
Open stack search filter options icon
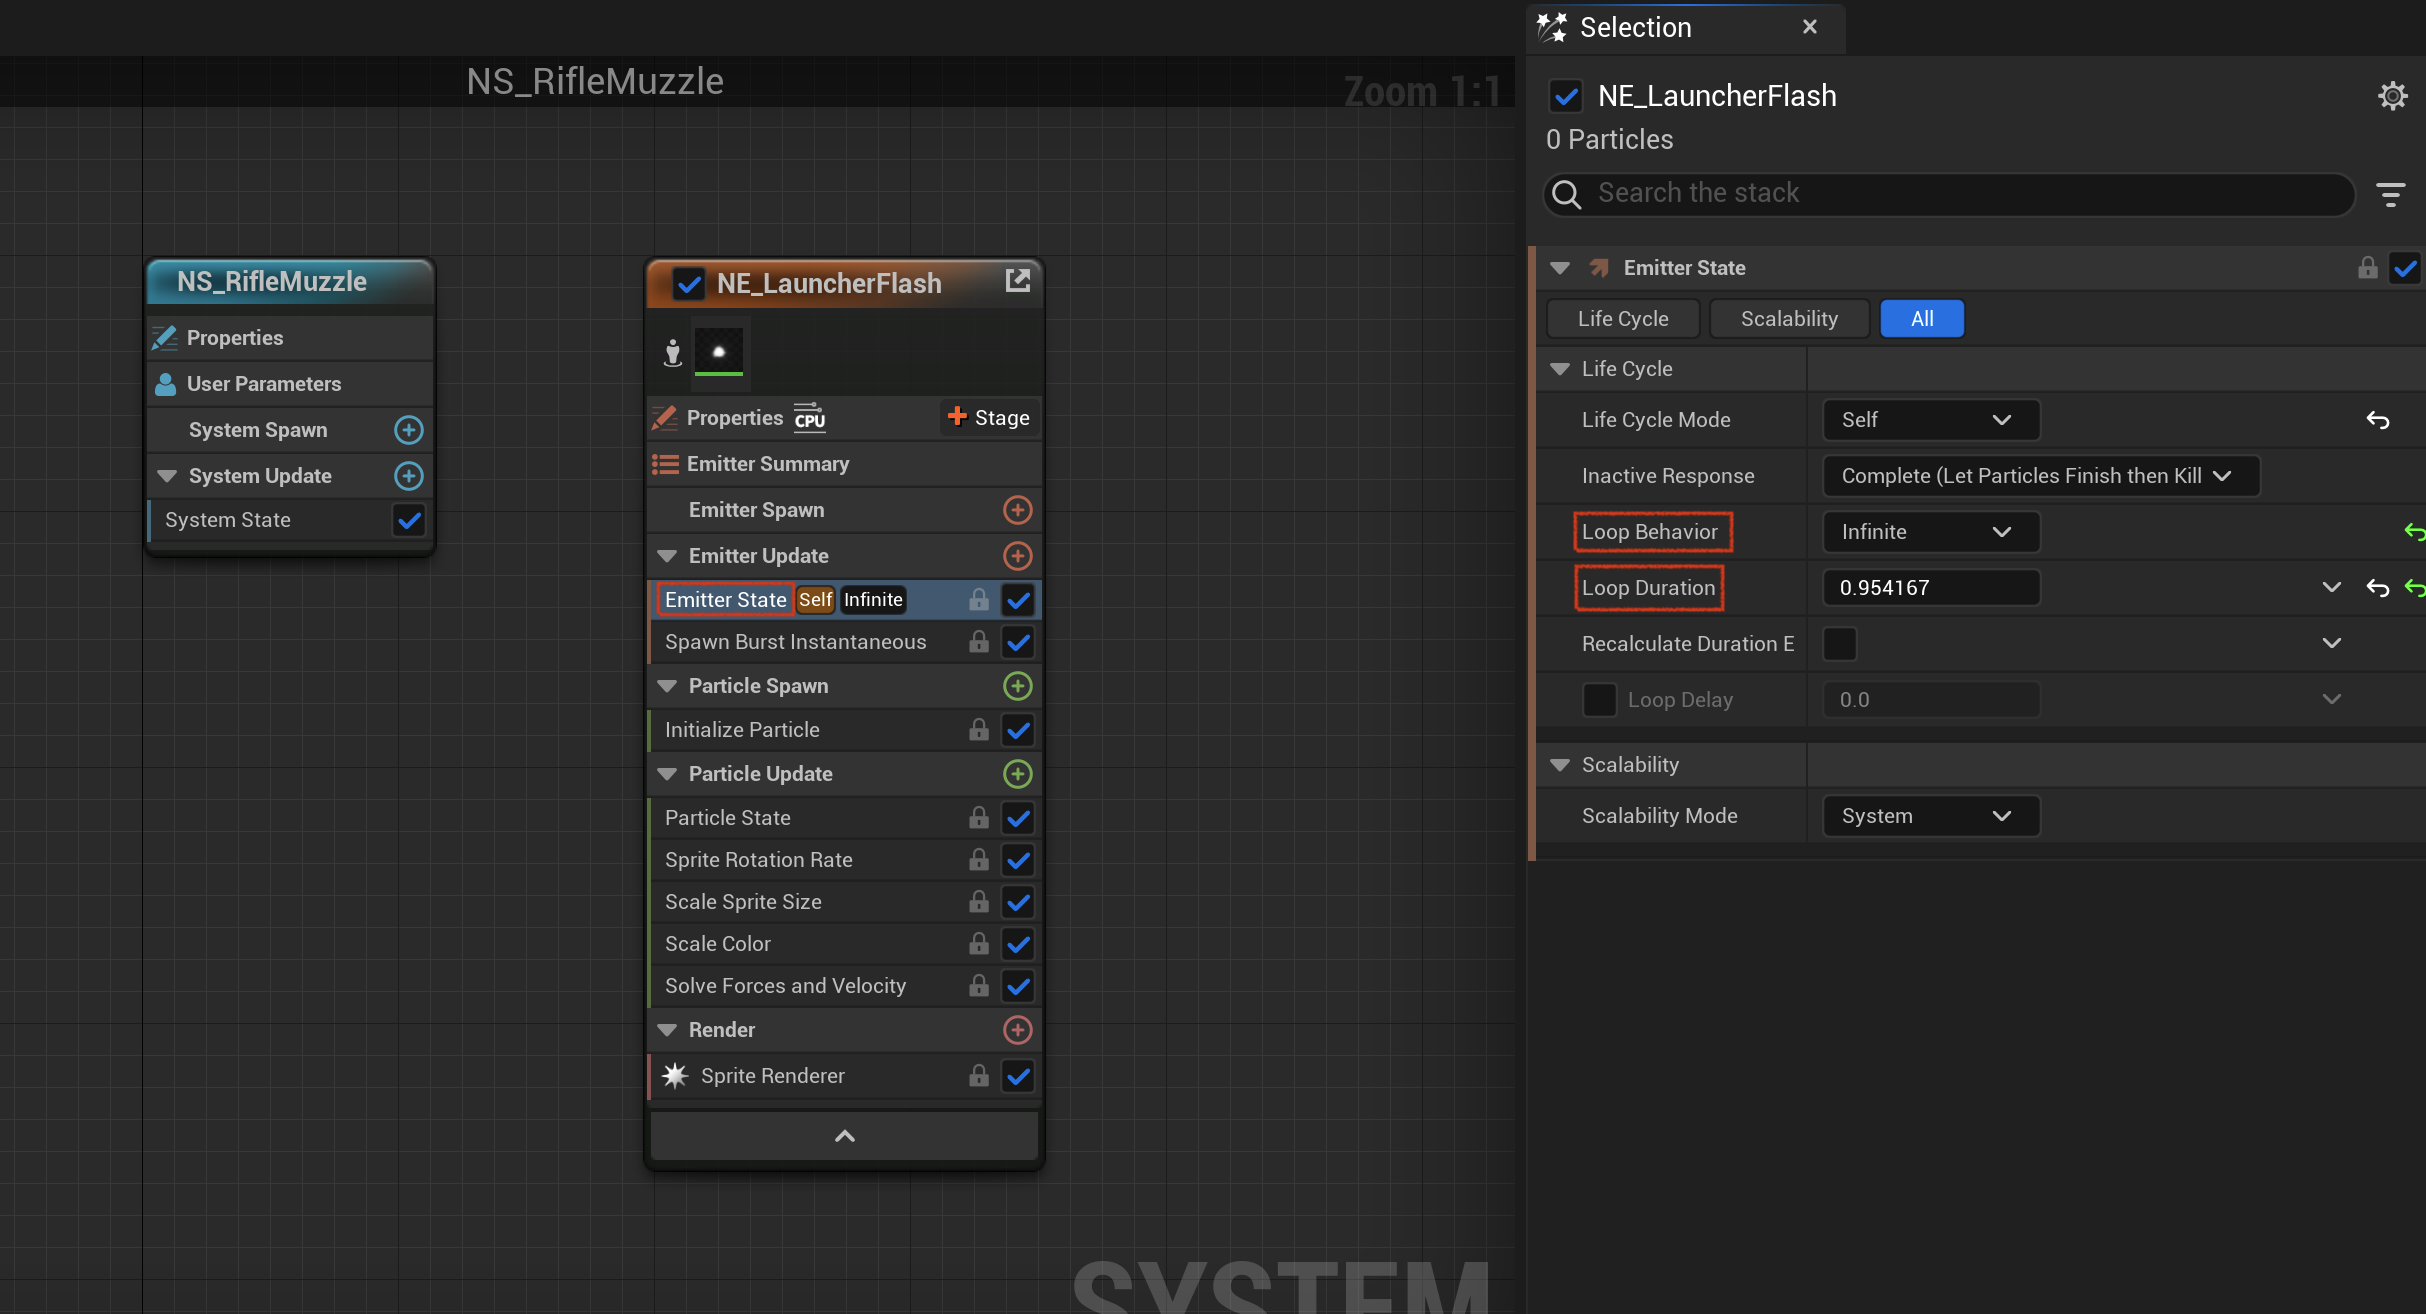2391,194
